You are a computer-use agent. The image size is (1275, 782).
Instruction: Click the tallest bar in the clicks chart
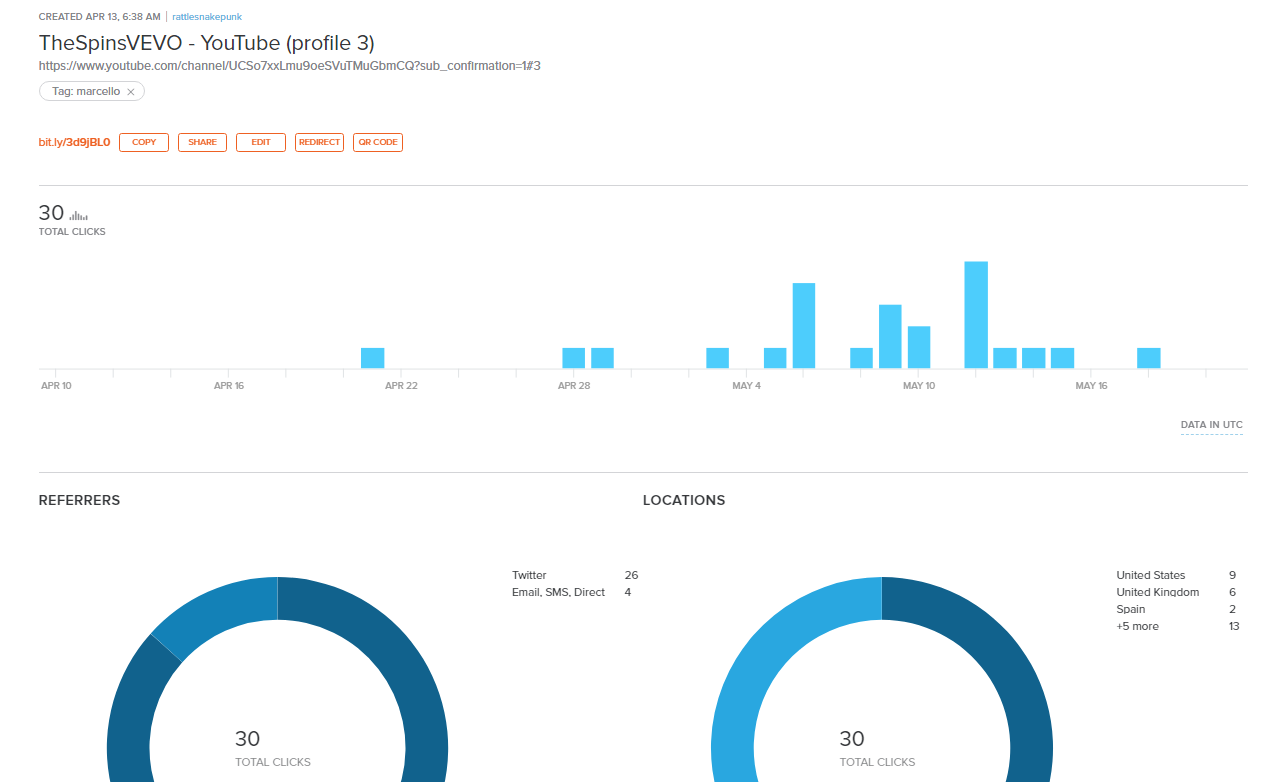point(976,315)
